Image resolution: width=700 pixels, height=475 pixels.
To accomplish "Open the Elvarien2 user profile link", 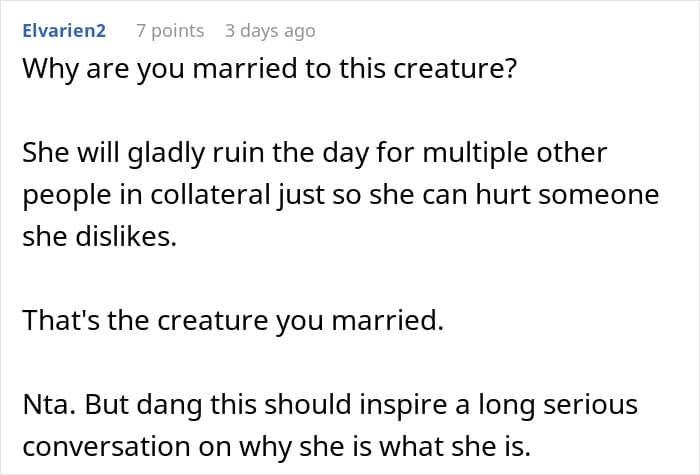I will click(x=63, y=31).
